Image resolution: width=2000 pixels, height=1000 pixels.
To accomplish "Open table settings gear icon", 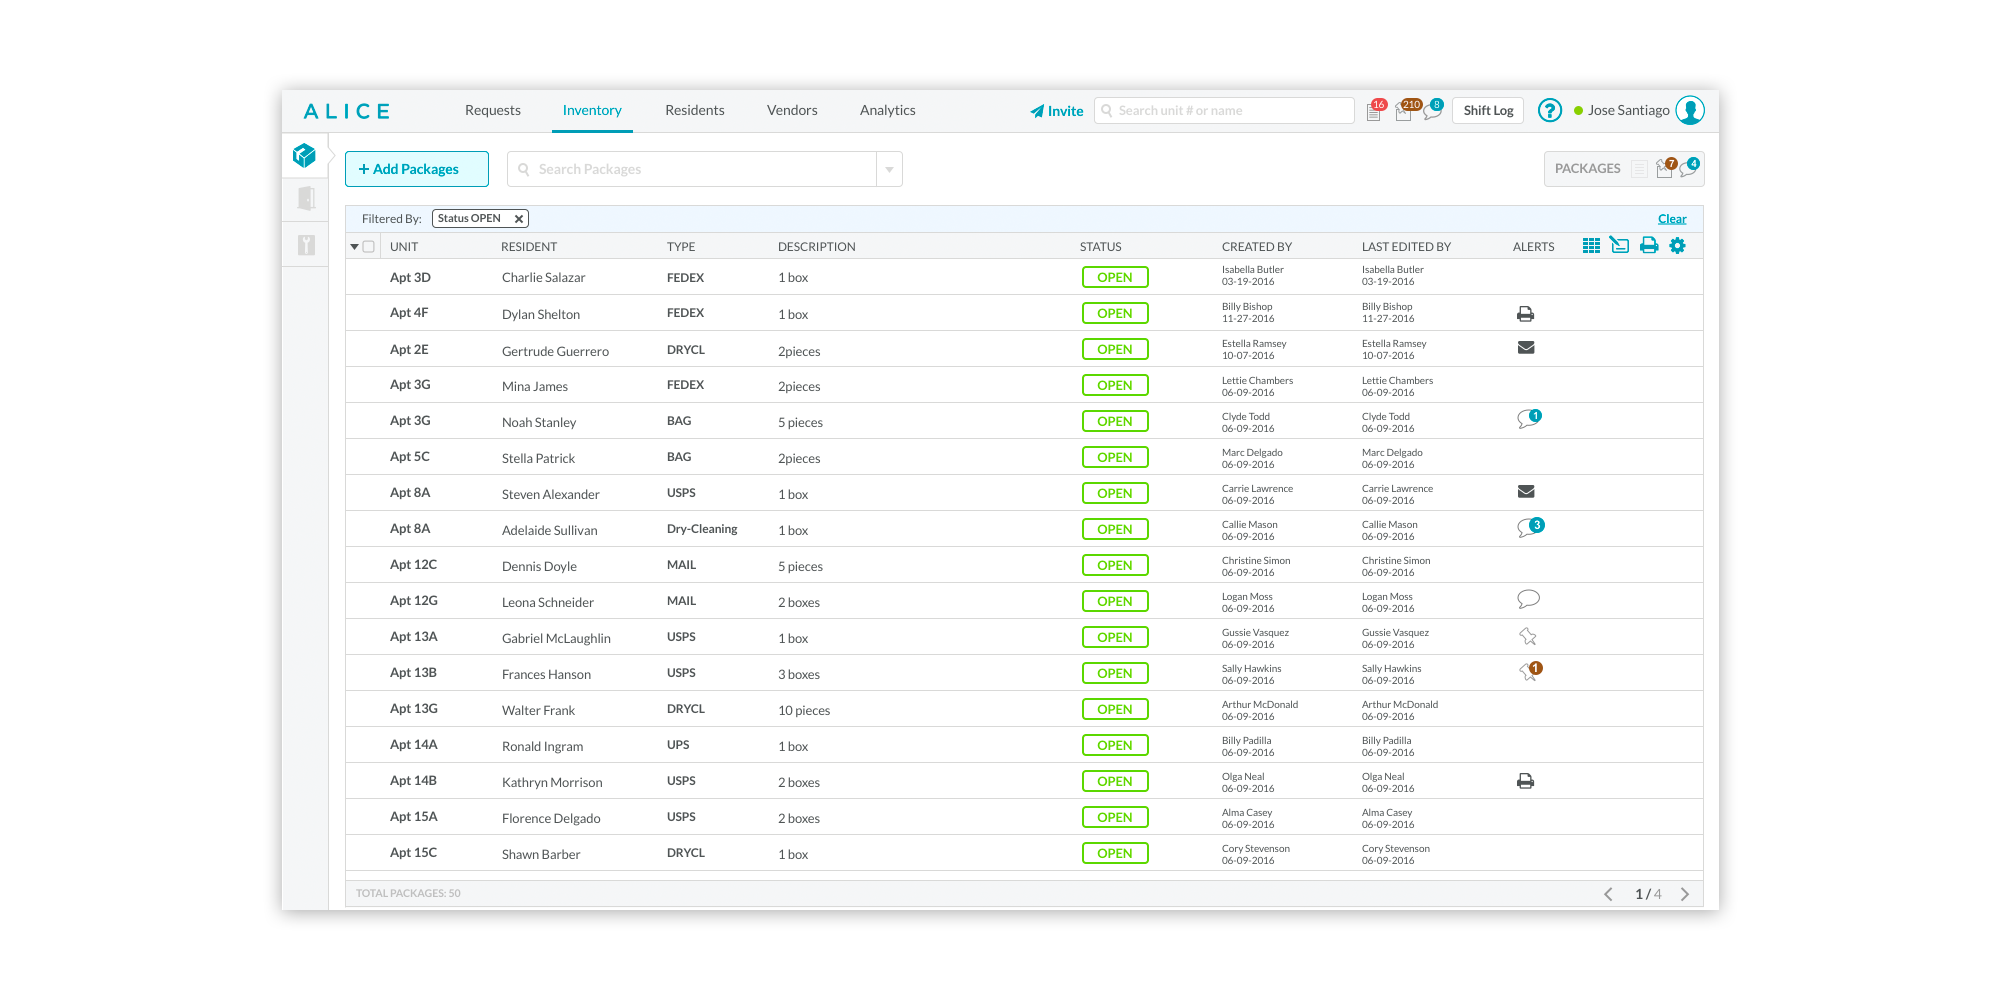I will [x=1677, y=245].
